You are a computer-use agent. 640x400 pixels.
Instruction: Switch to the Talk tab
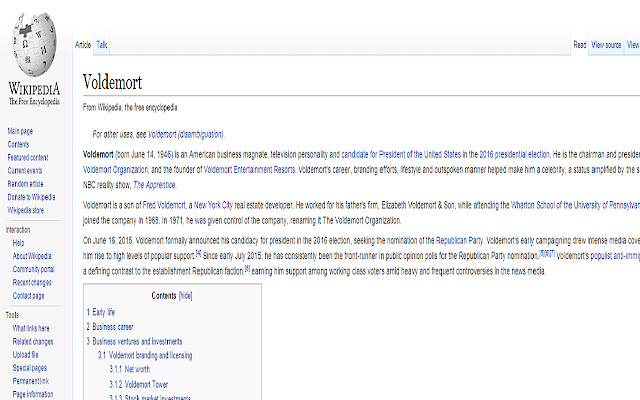click(x=102, y=45)
